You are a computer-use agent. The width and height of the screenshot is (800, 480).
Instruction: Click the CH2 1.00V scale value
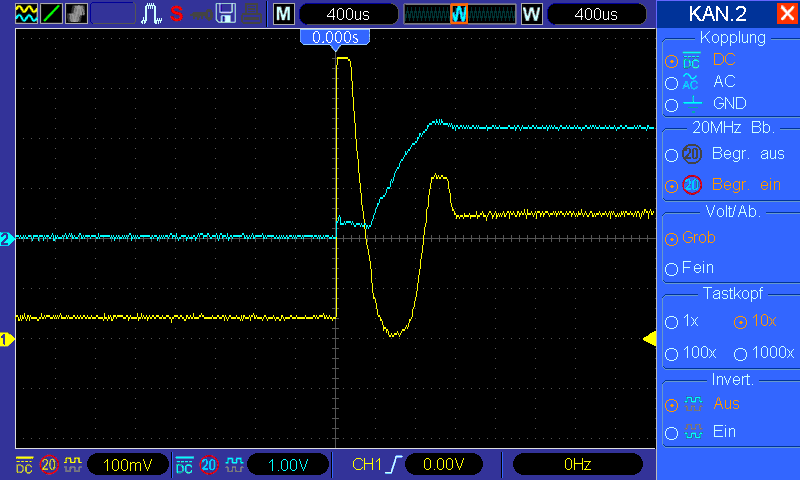(288, 465)
